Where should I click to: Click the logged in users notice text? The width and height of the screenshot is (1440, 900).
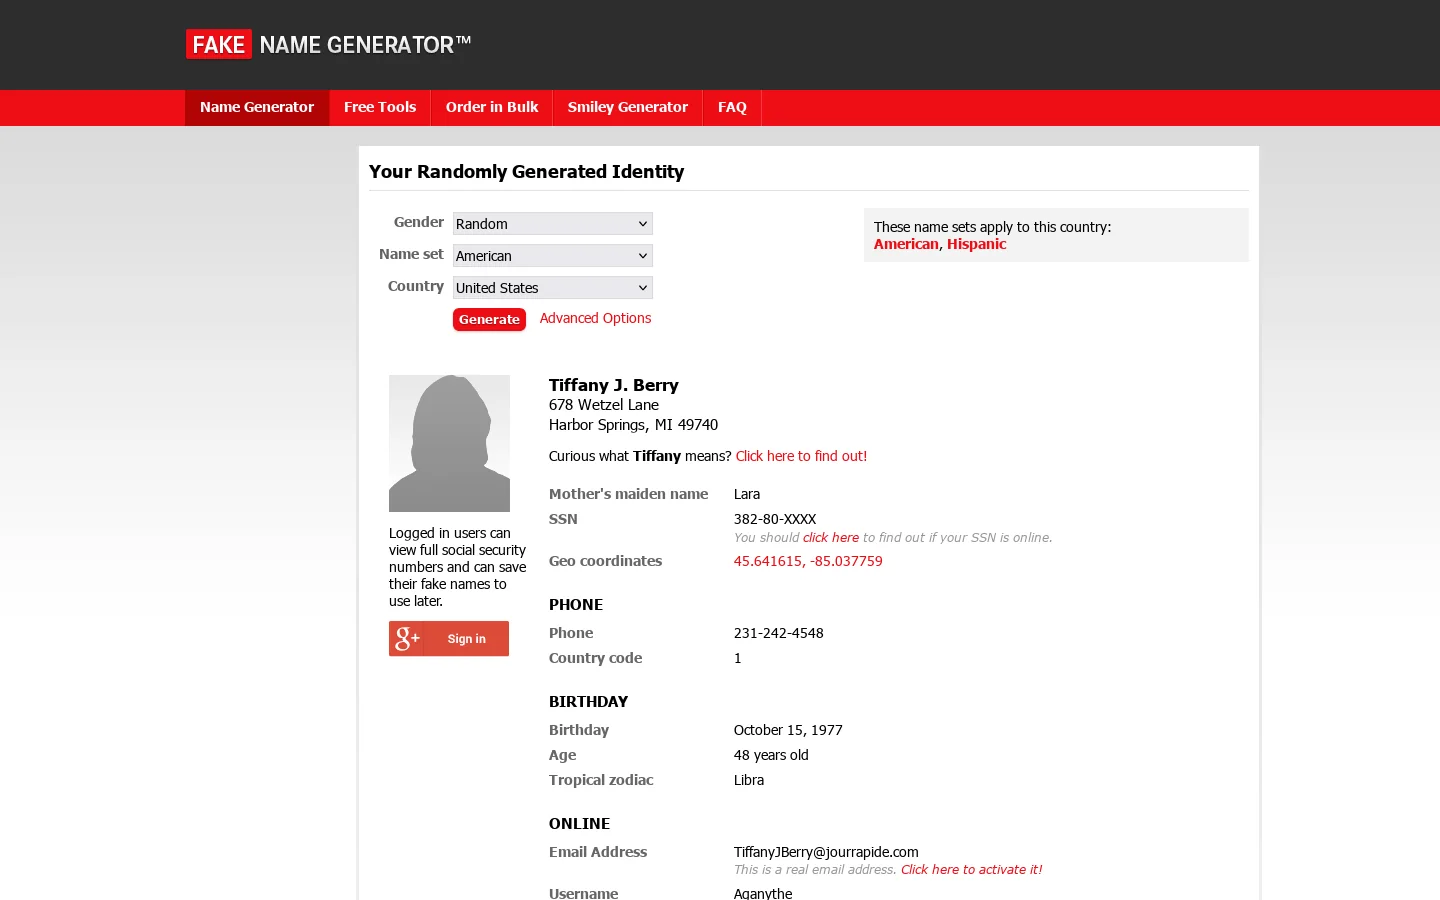click(x=457, y=567)
